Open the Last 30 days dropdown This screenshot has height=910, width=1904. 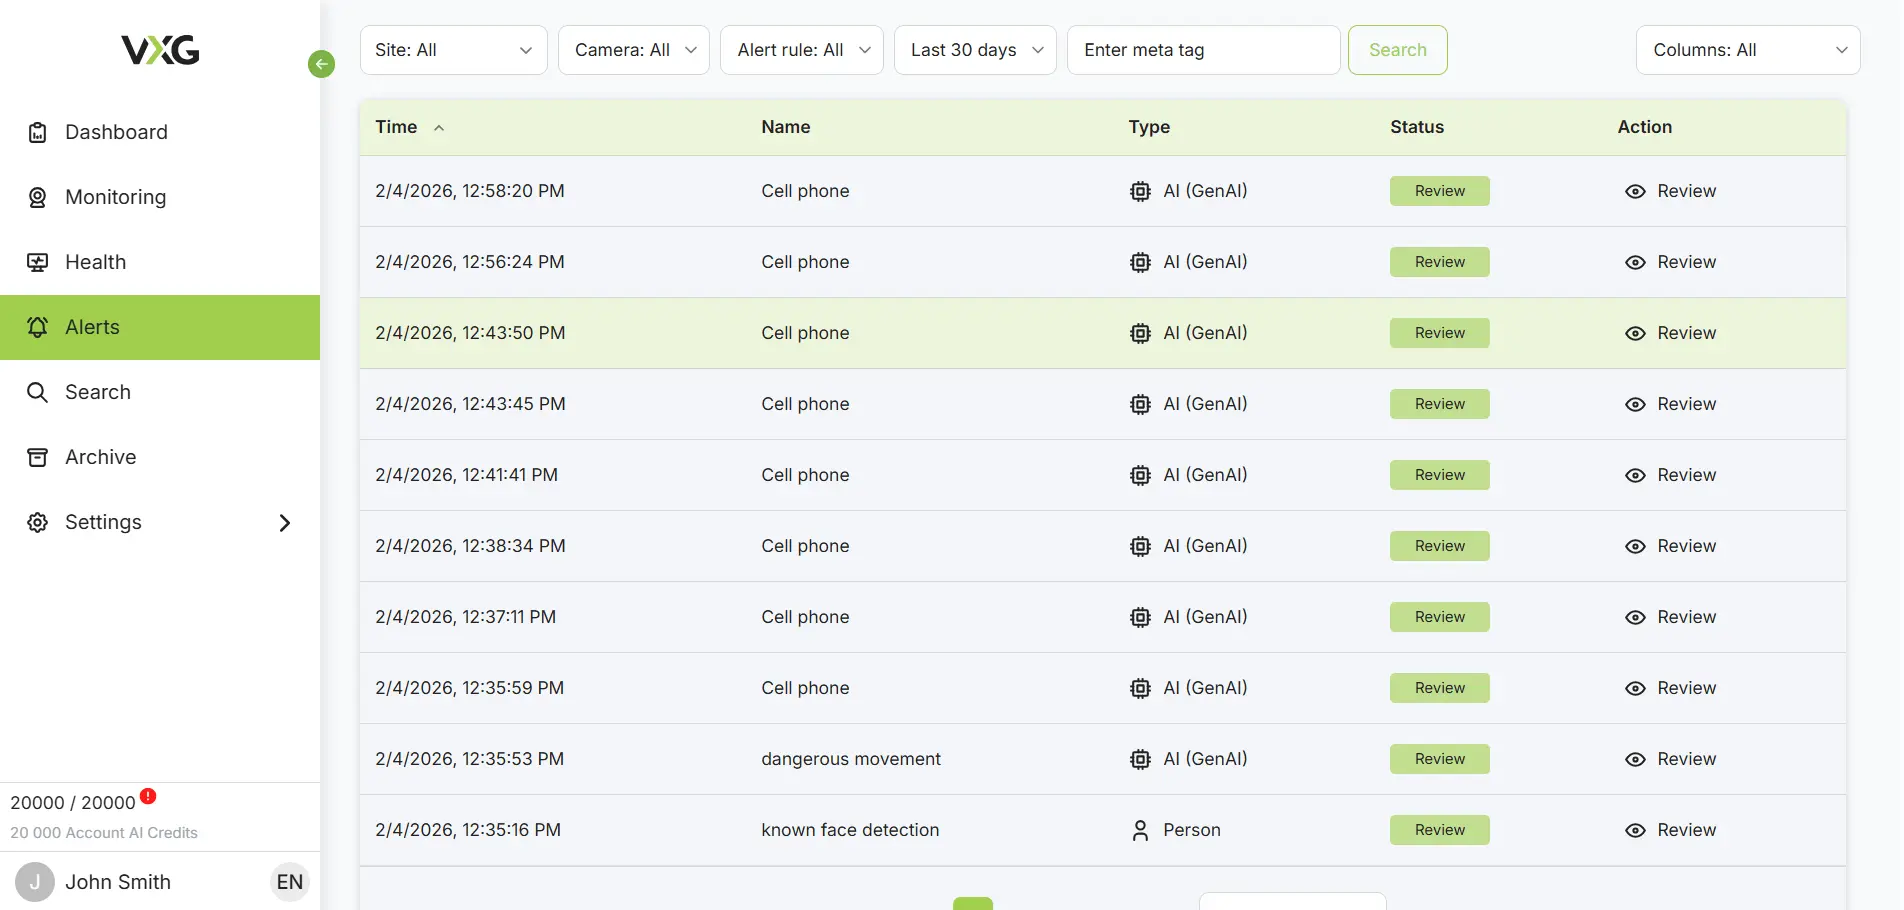pos(975,50)
